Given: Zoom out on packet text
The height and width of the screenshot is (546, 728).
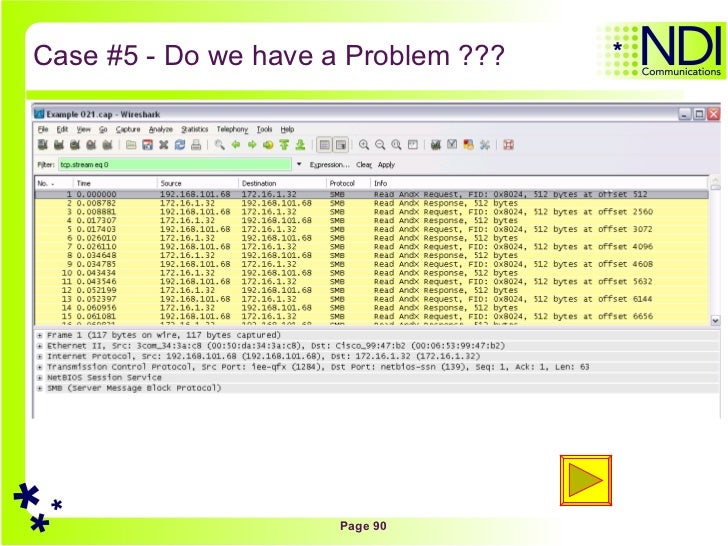Looking at the screenshot, I should coord(380,145).
